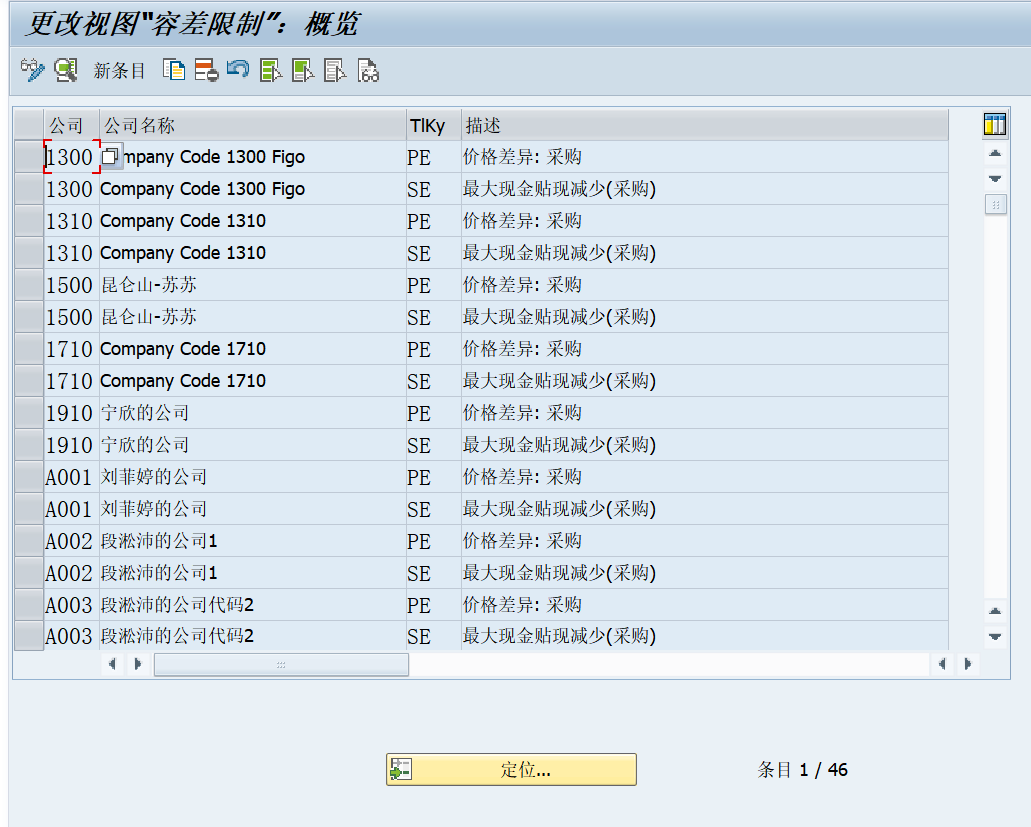Click table select-all corner header cell
This screenshot has height=827, width=1031.
(x=29, y=125)
